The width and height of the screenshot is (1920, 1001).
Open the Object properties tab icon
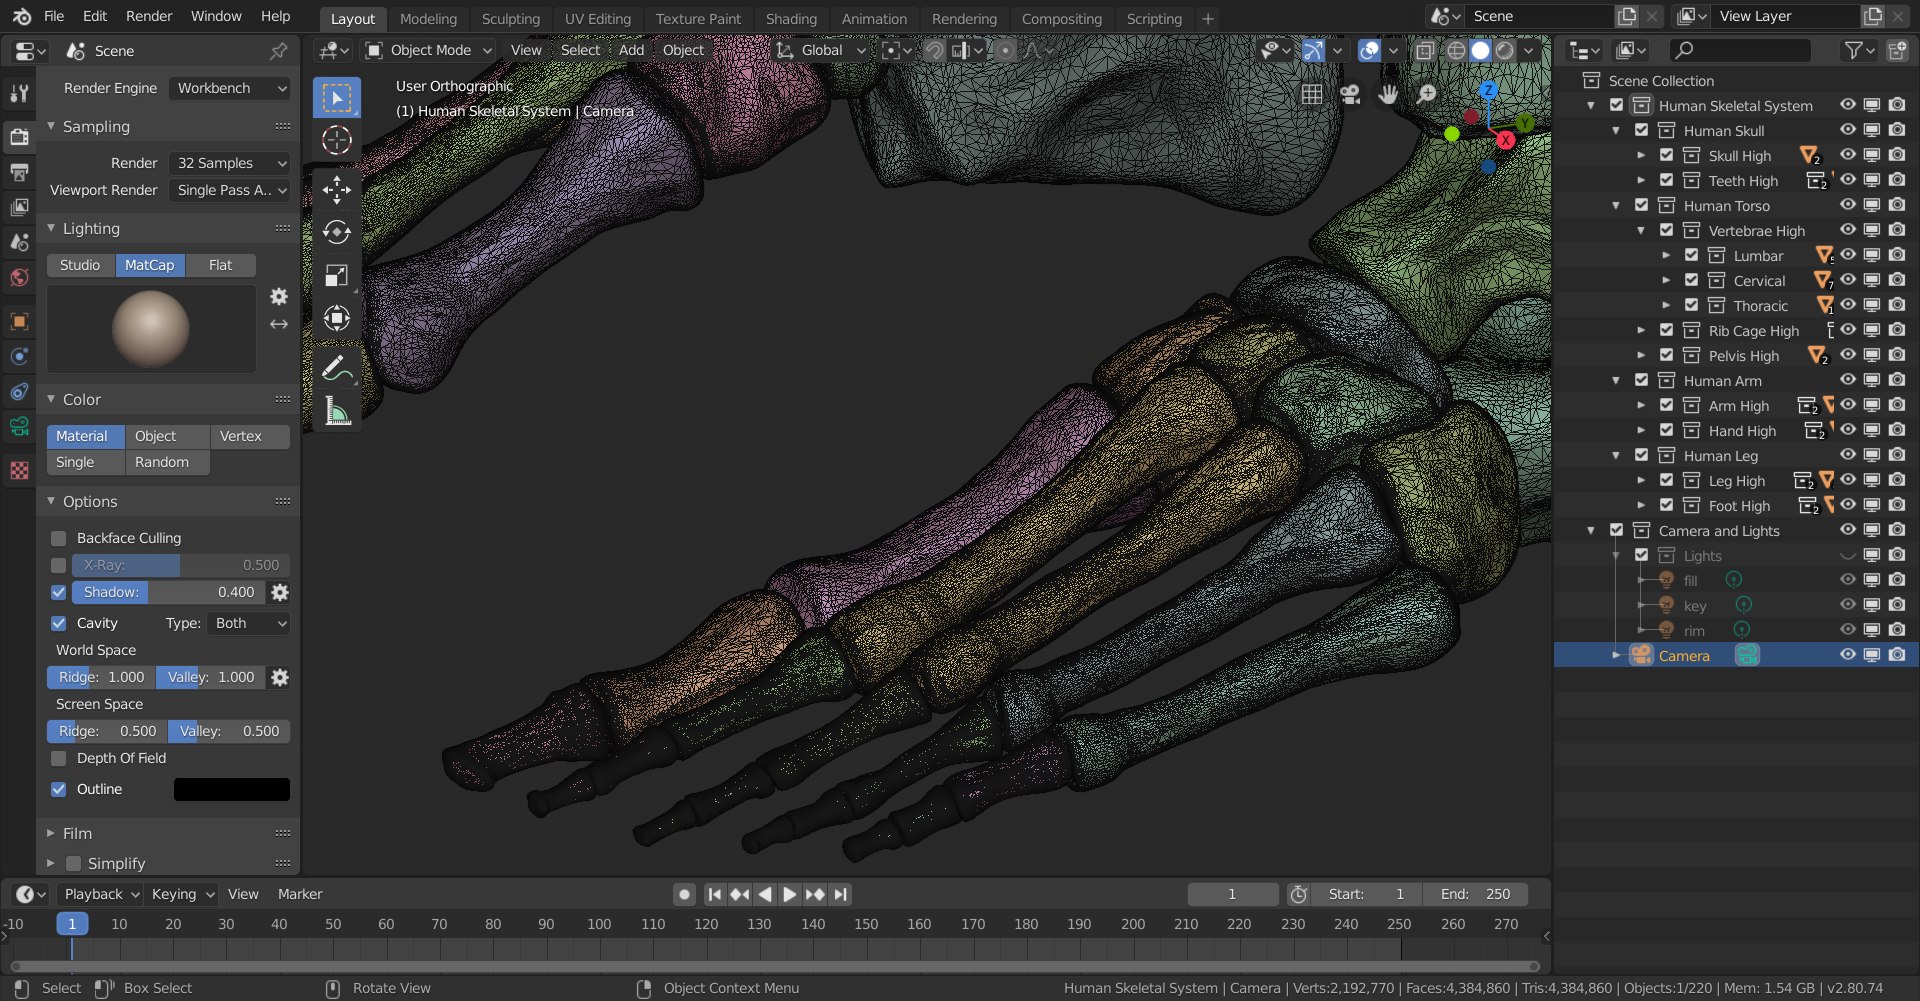19,321
